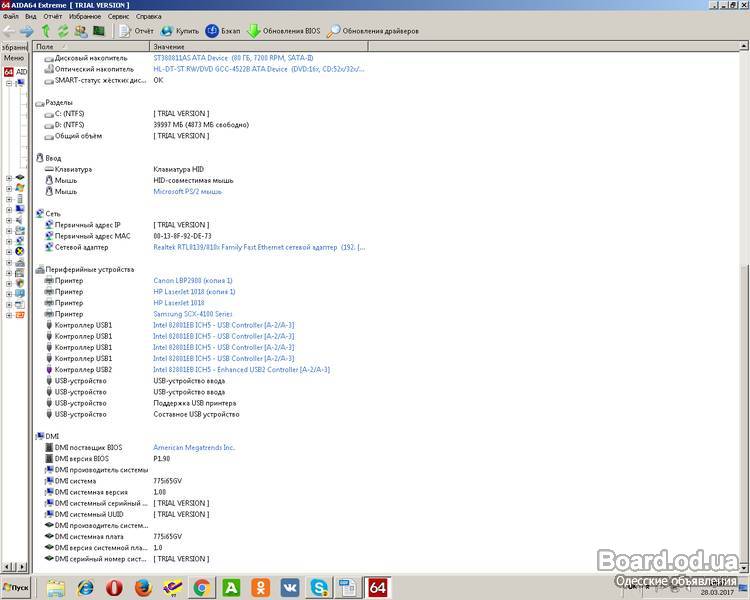Go back with the left arrow toolbar icon
The height and width of the screenshot is (600, 750).
pos(9,31)
